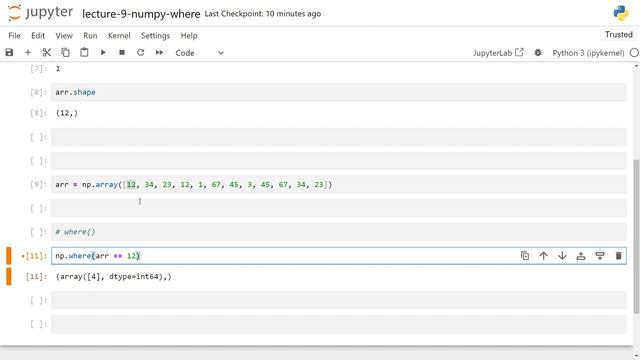Cut the selected cell with scissors icon

click(47, 53)
